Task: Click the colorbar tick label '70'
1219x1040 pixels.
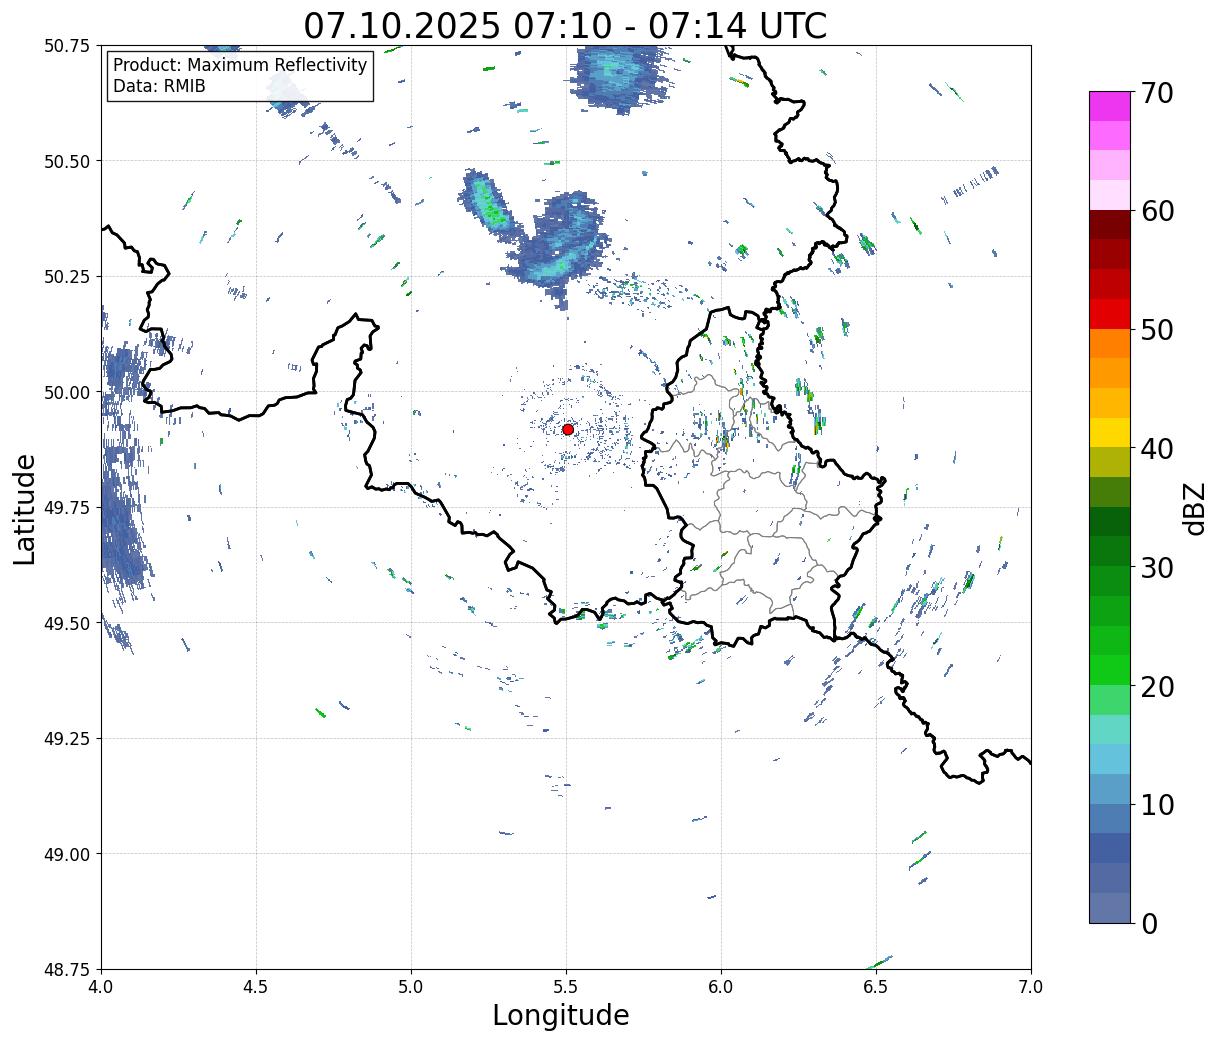Action: [x=1156, y=93]
